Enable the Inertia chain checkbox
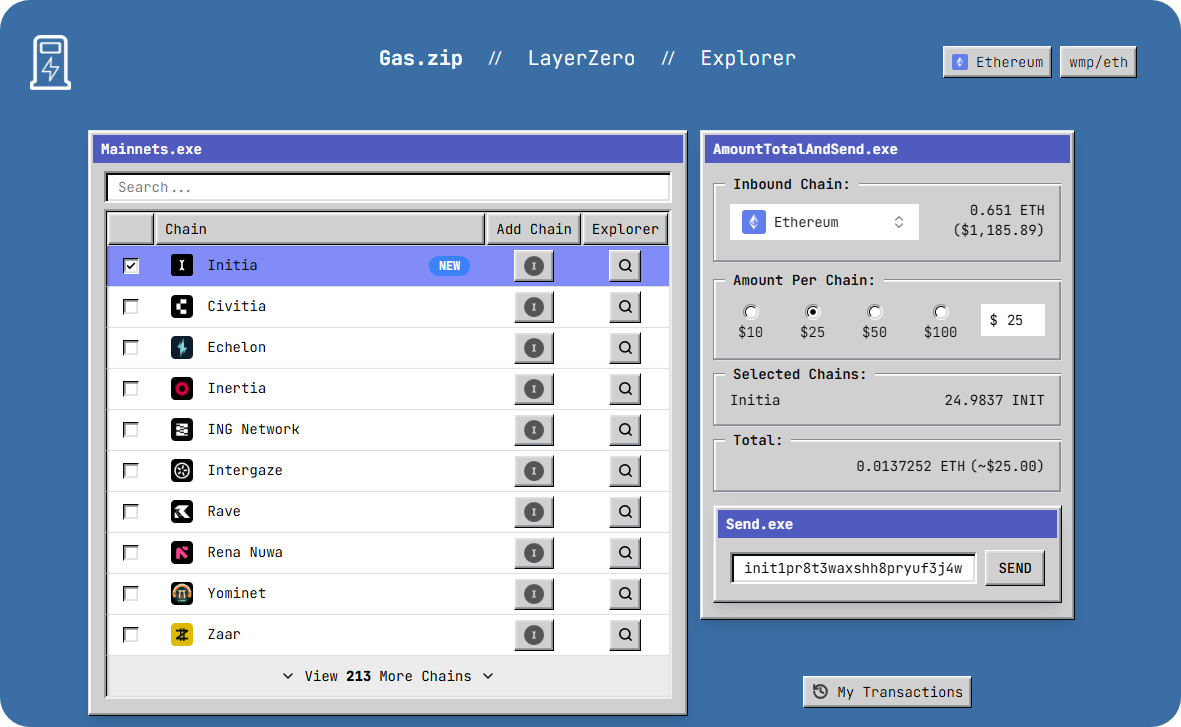 pyautogui.click(x=131, y=389)
